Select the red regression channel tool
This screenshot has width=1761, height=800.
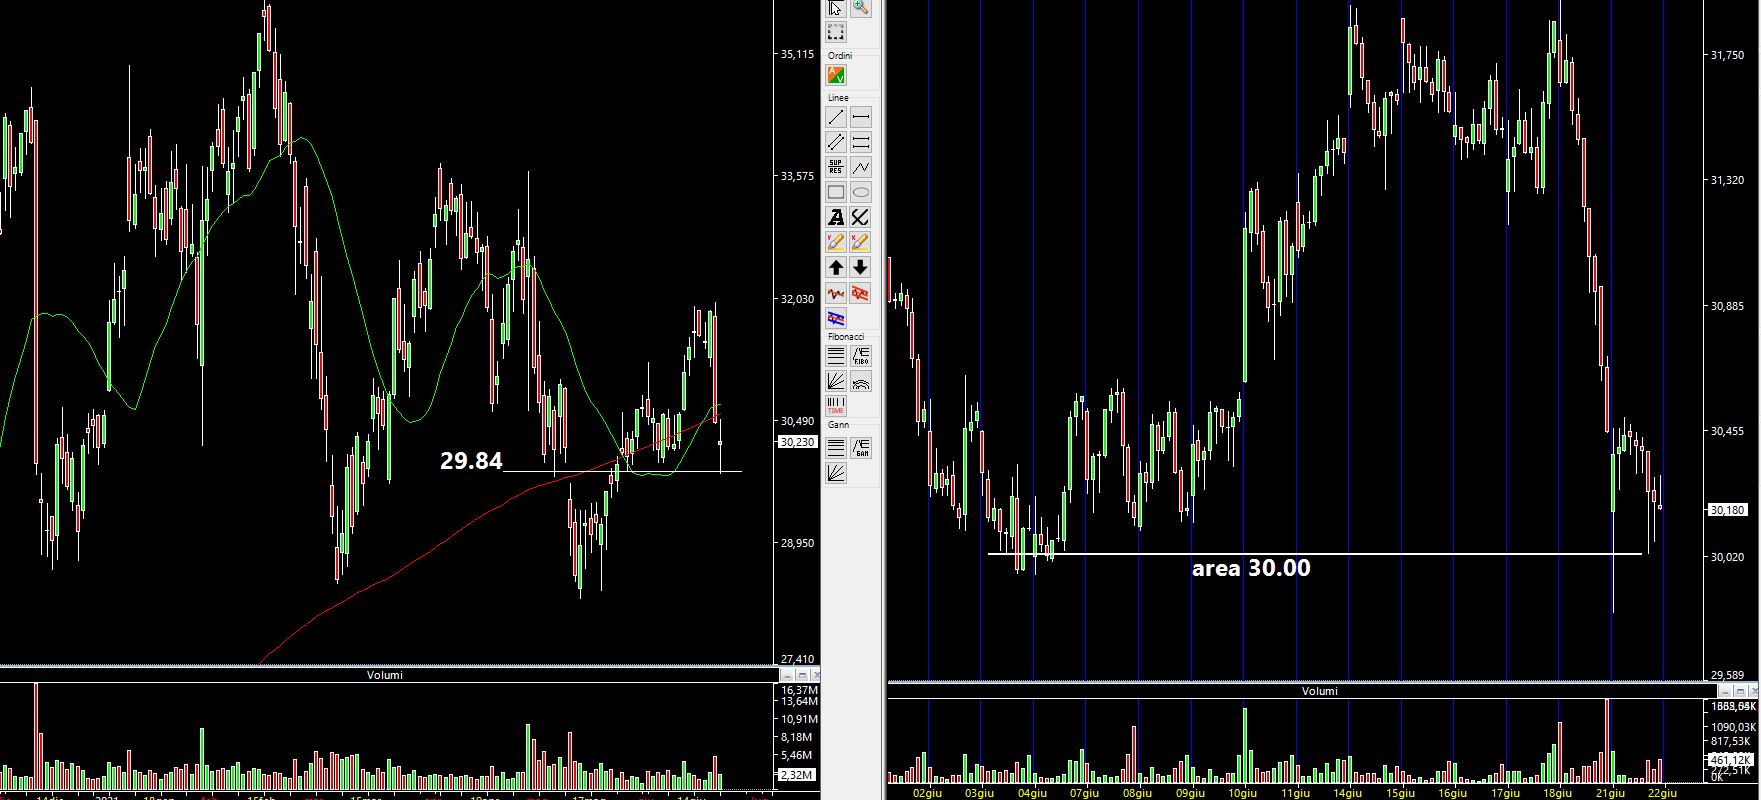tap(861, 293)
